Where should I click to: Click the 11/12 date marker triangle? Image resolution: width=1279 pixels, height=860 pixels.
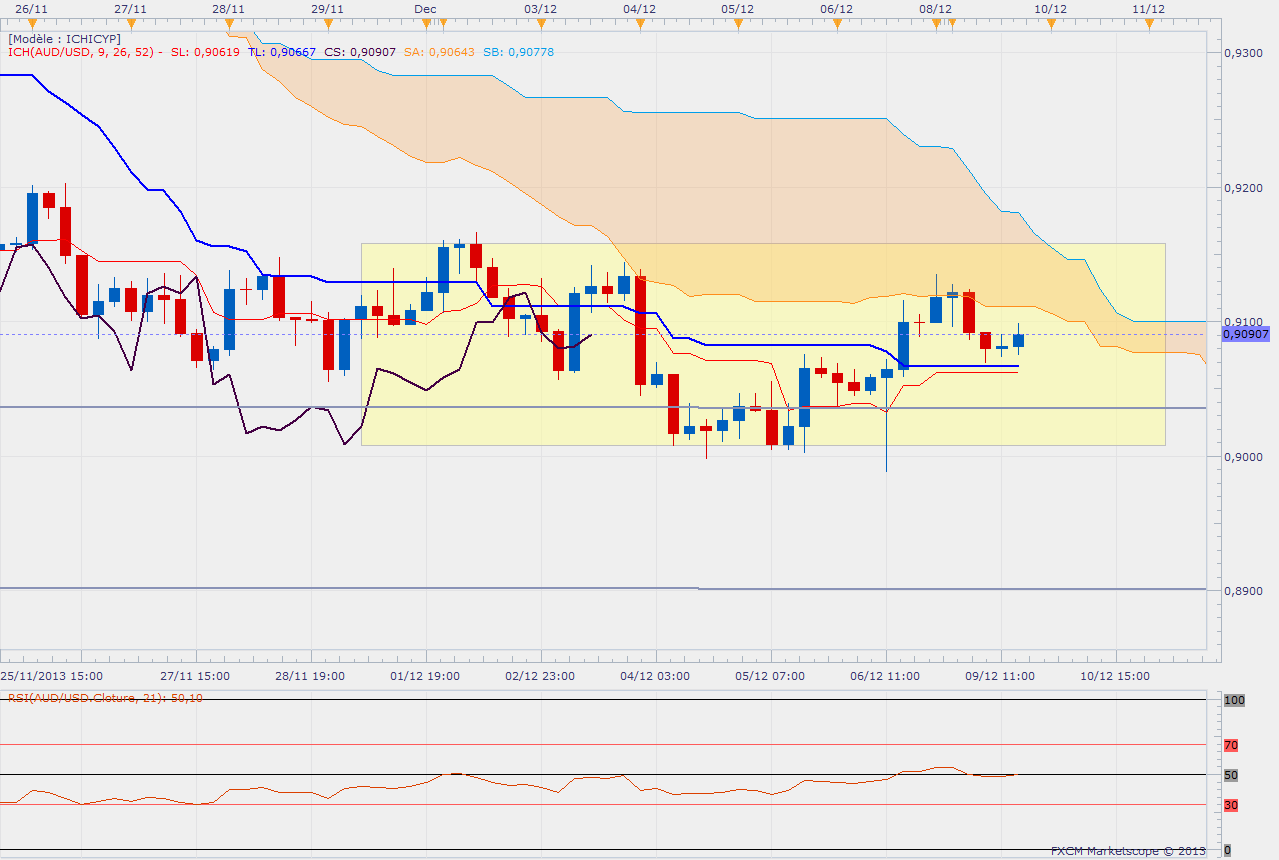pyautogui.click(x=1149, y=23)
